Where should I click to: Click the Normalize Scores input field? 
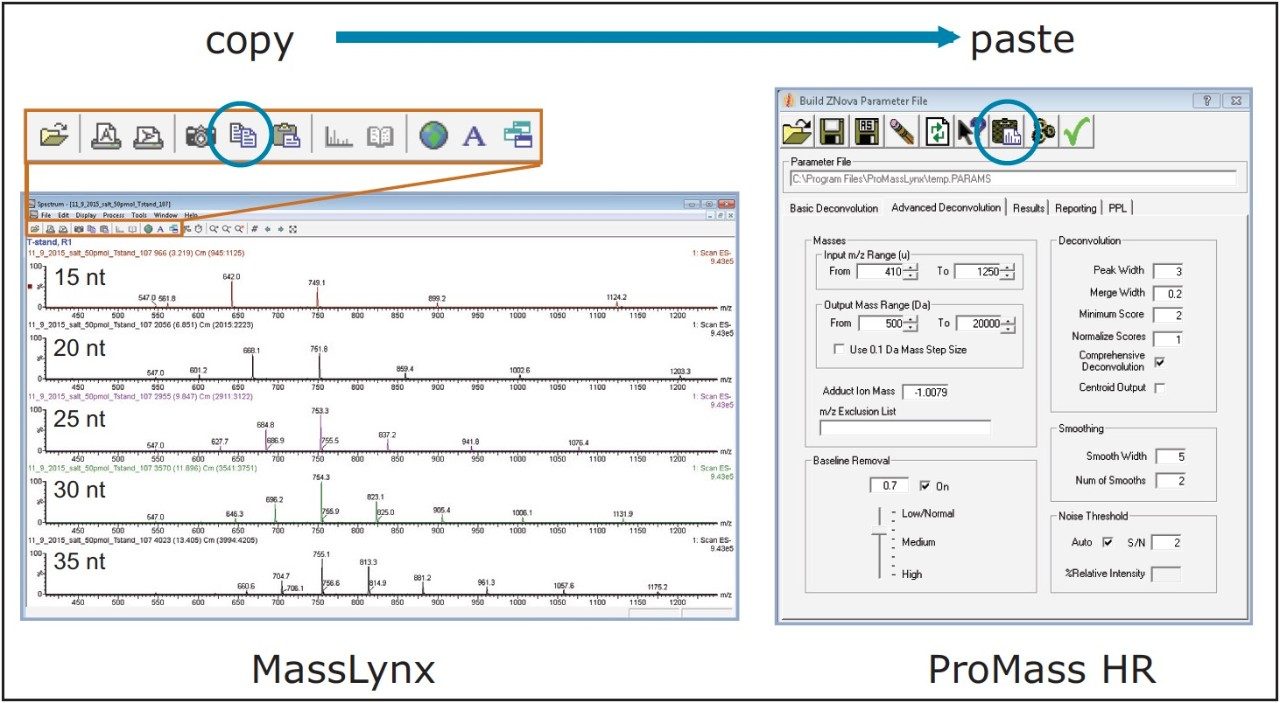click(x=1167, y=338)
